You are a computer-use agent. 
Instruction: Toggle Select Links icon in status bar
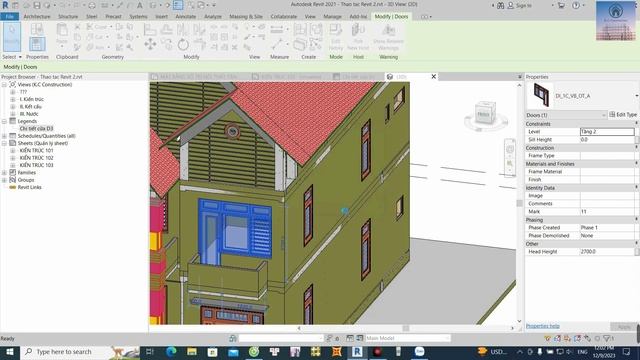548,338
